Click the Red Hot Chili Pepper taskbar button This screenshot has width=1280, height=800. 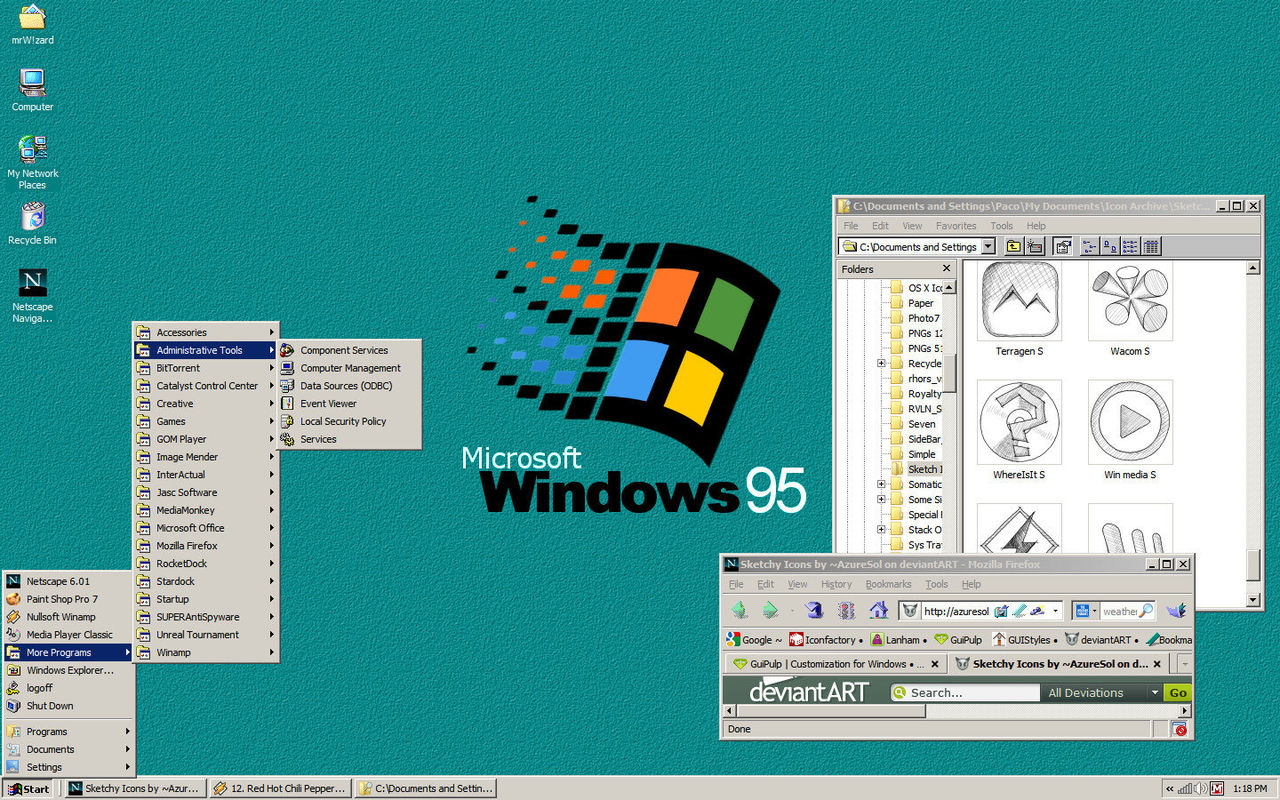click(x=281, y=789)
